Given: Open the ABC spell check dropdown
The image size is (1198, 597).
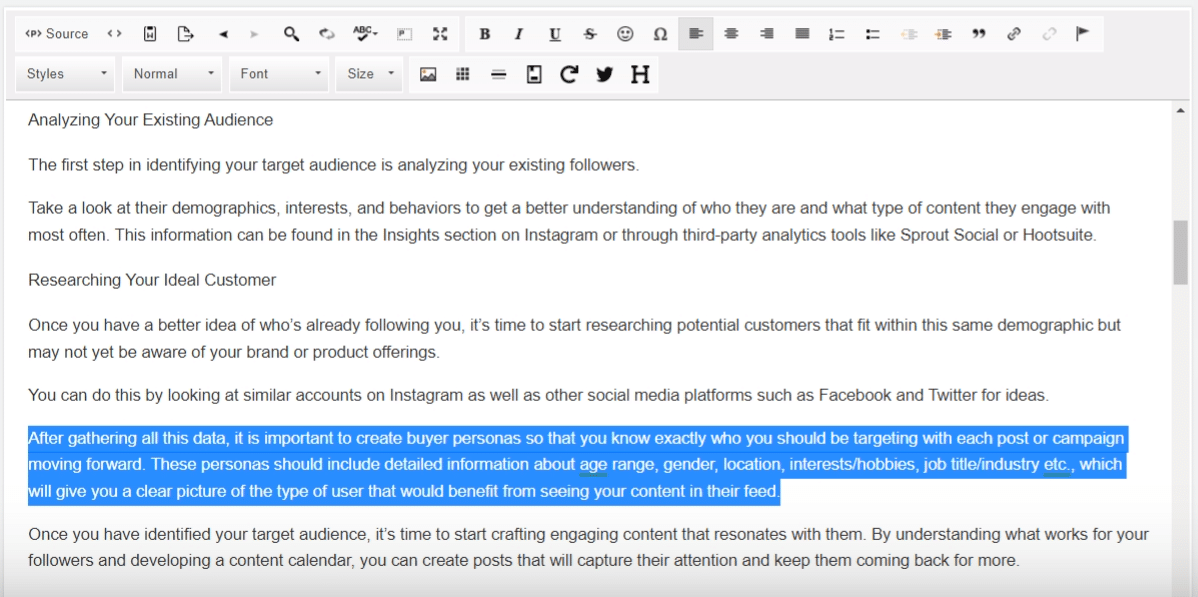Looking at the screenshot, I should pos(365,34).
